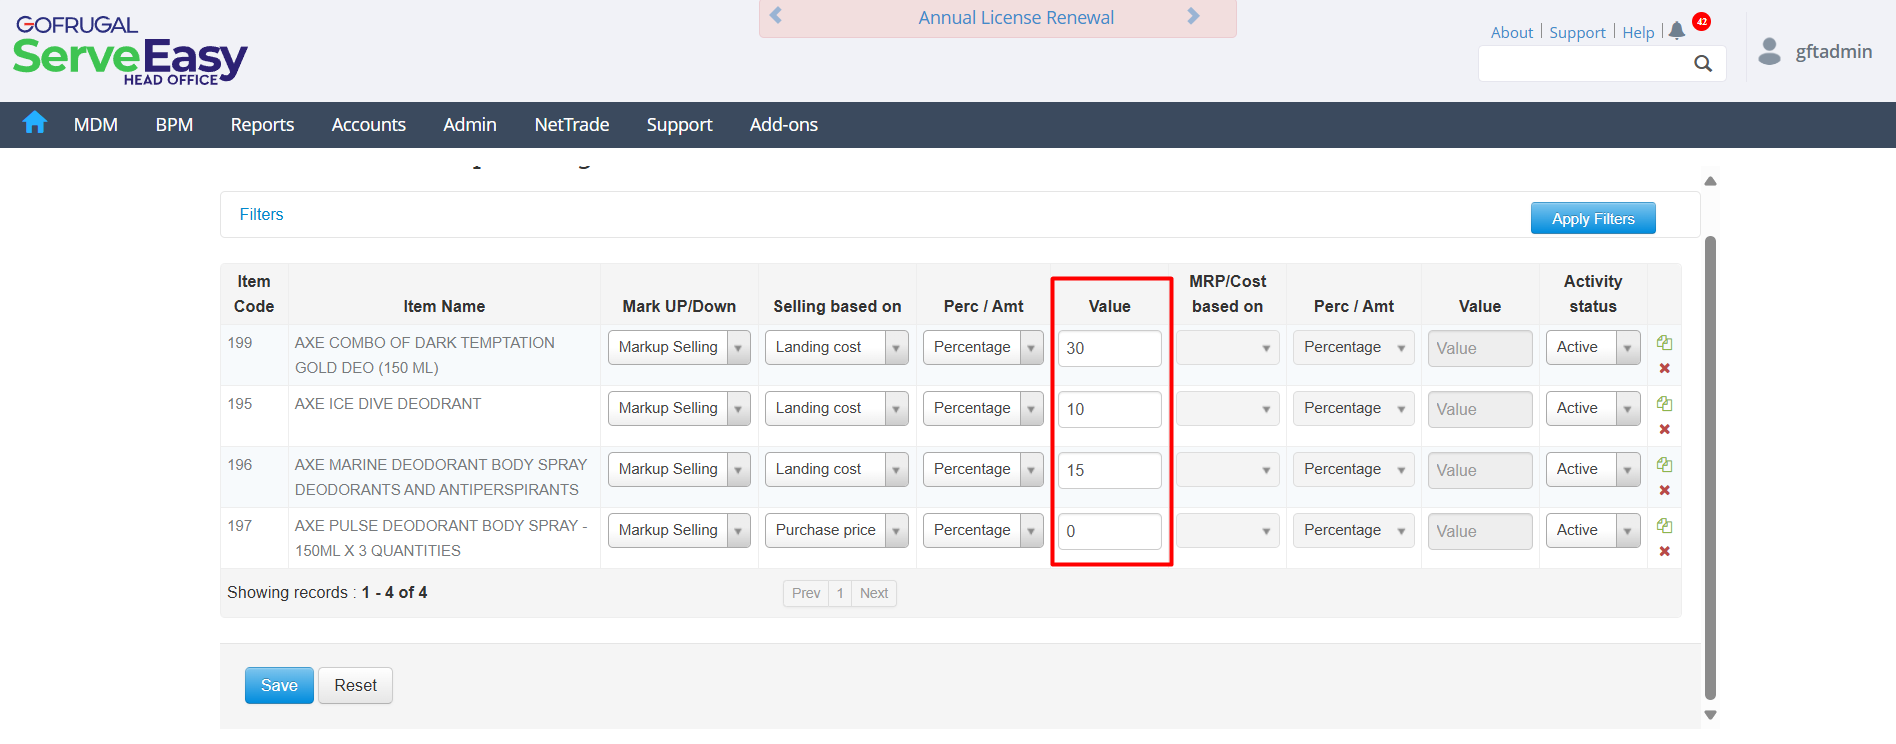1896x744 pixels.
Task: Click the gftadmin username text
Action: [1834, 52]
